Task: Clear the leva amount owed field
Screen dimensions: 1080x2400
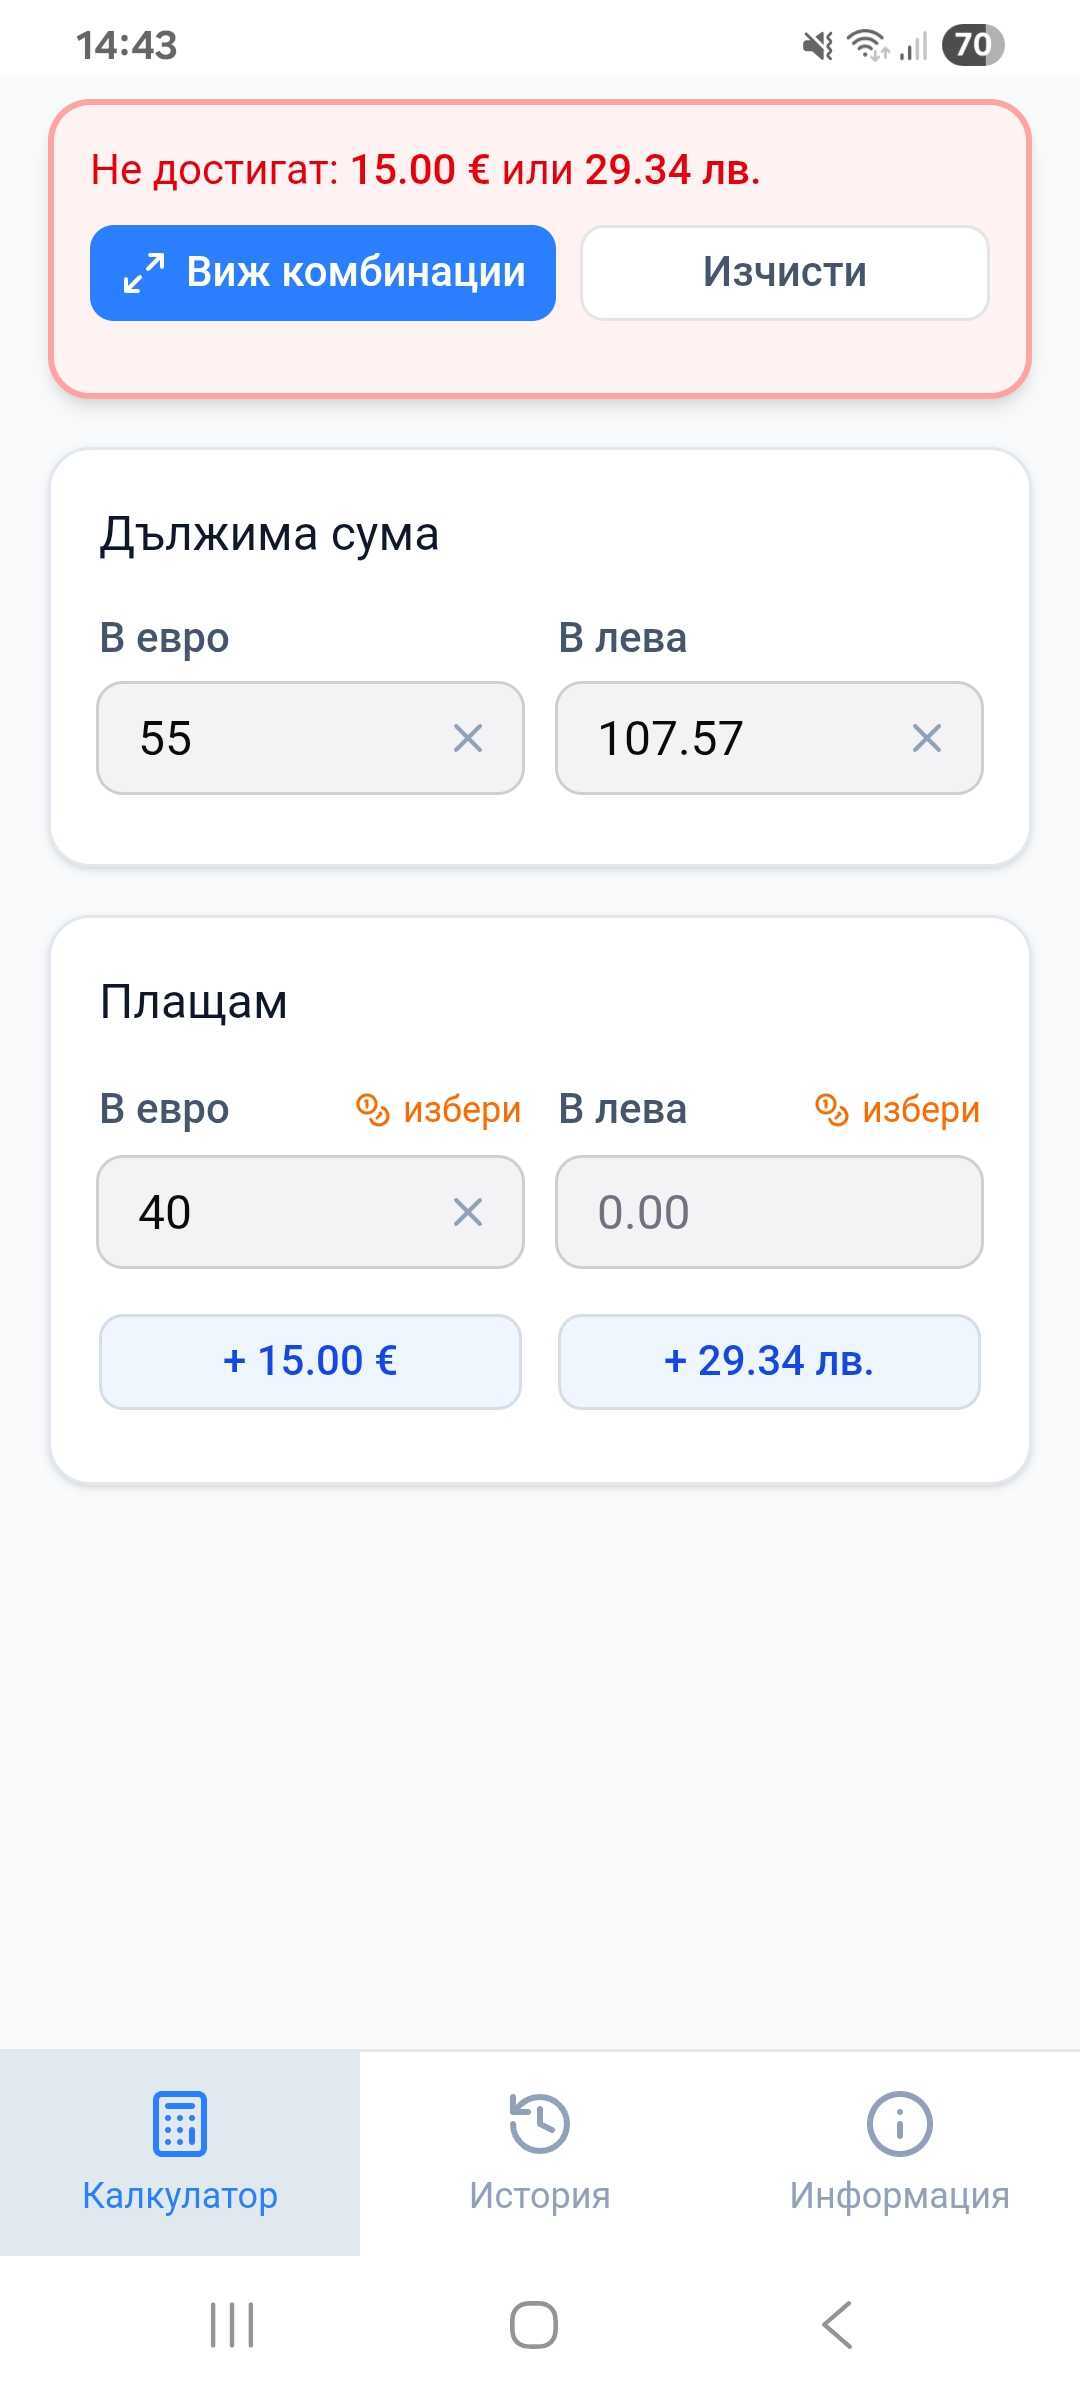Action: [x=926, y=739]
